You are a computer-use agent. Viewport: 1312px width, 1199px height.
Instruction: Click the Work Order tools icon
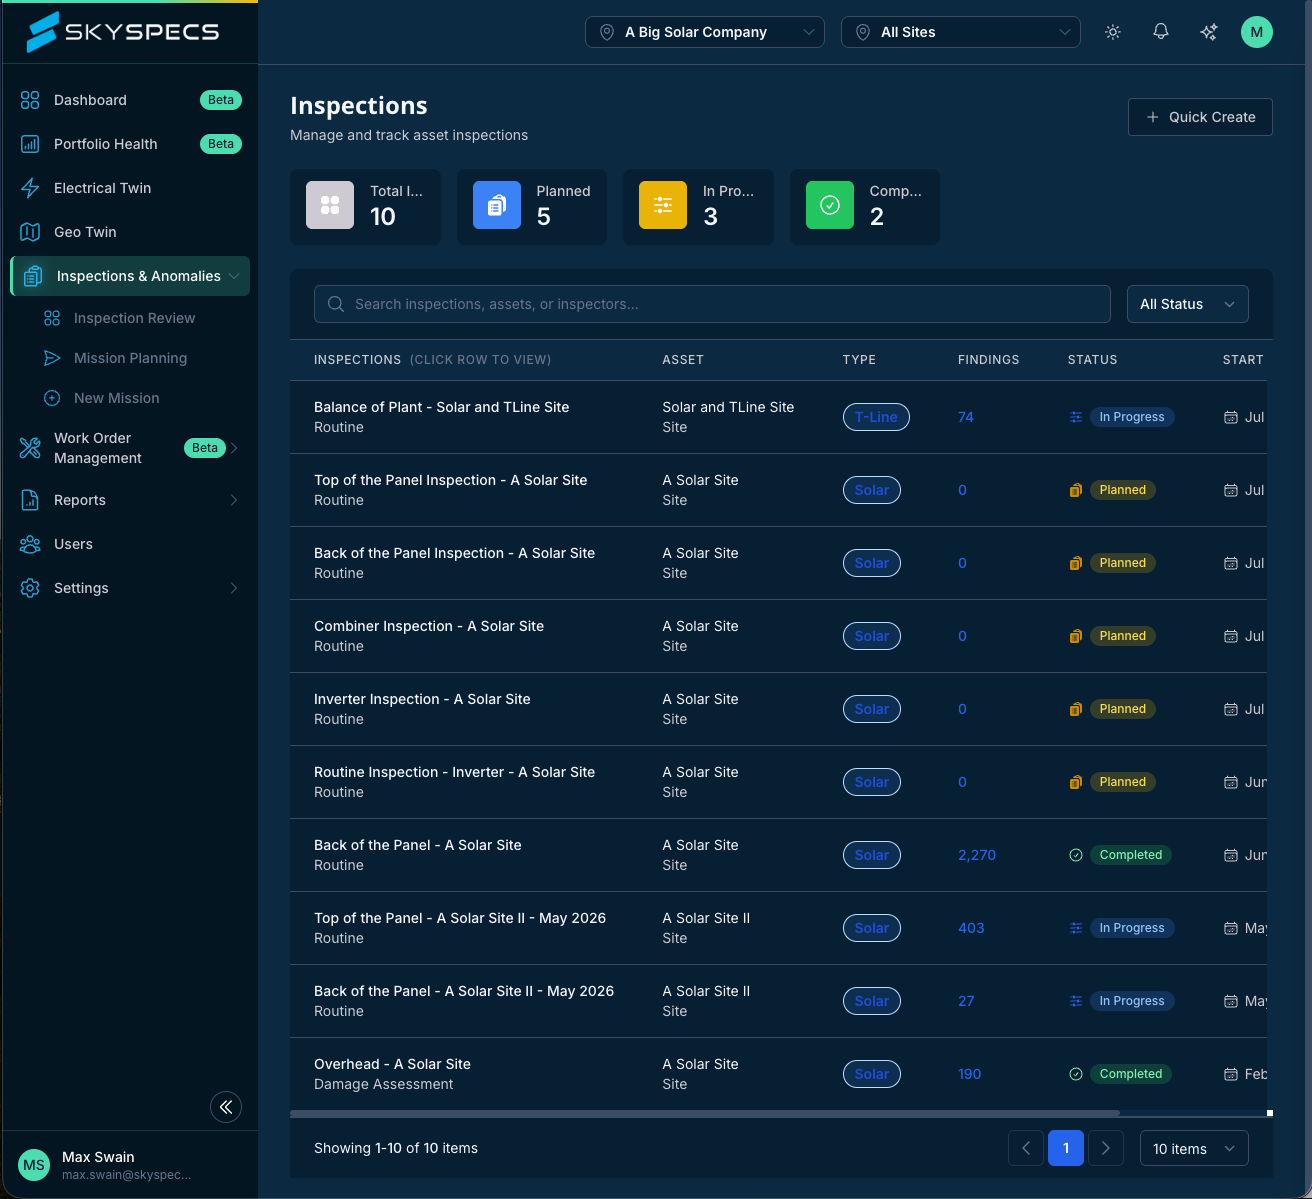coord(30,448)
